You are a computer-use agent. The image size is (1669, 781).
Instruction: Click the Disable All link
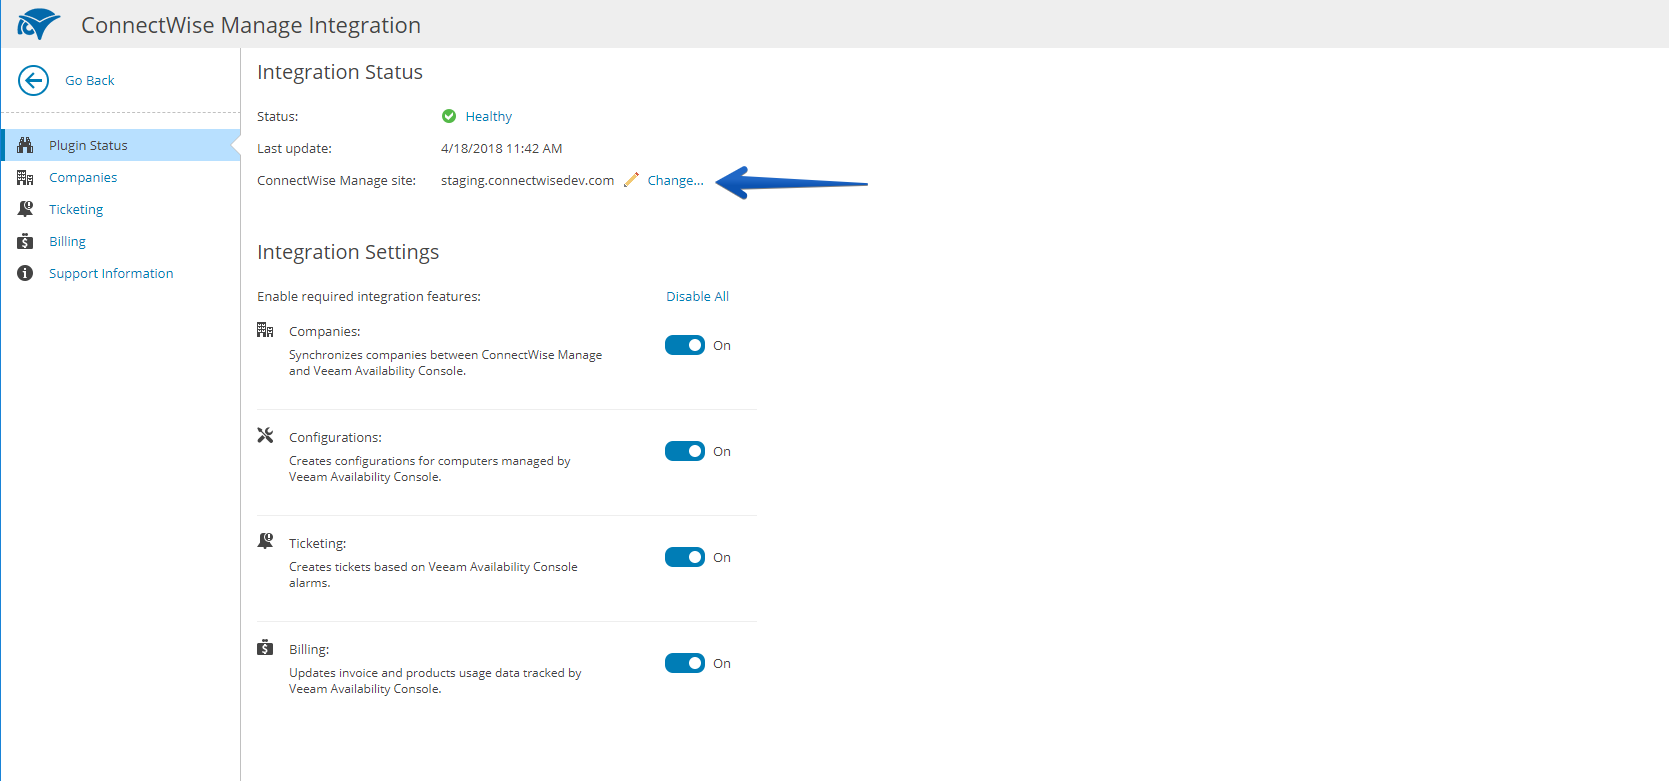[x=698, y=296]
